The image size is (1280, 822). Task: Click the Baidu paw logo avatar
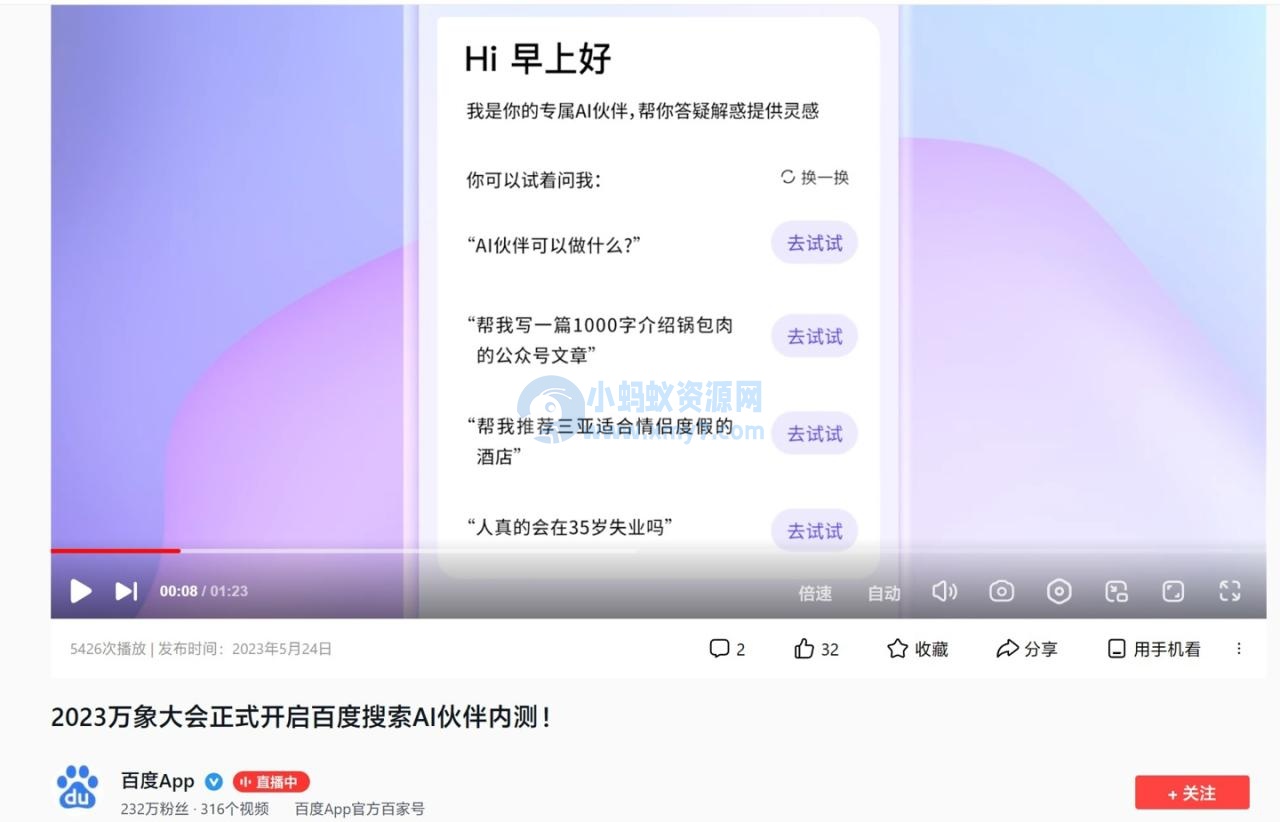pyautogui.click(x=78, y=787)
